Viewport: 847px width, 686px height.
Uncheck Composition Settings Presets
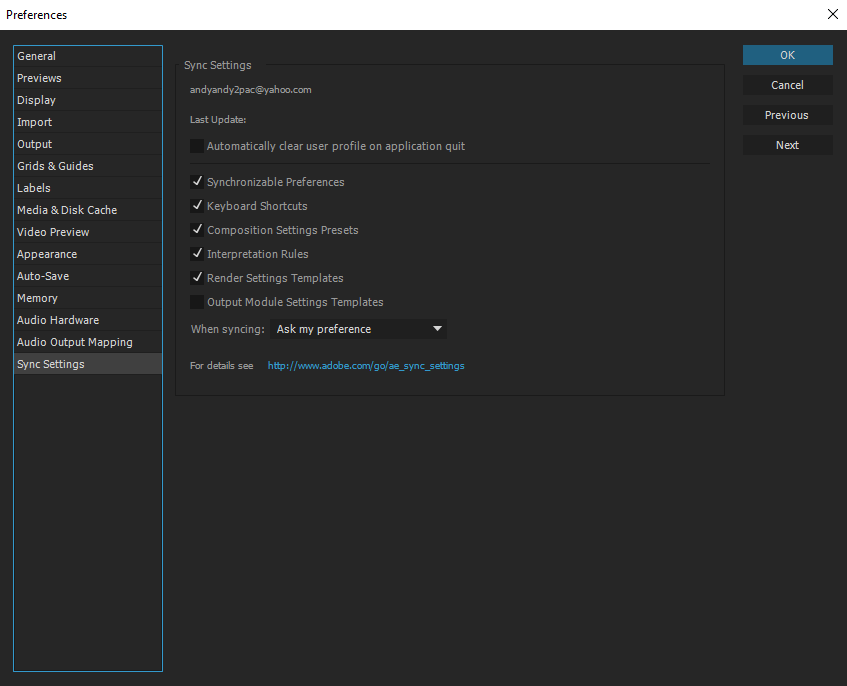click(197, 230)
